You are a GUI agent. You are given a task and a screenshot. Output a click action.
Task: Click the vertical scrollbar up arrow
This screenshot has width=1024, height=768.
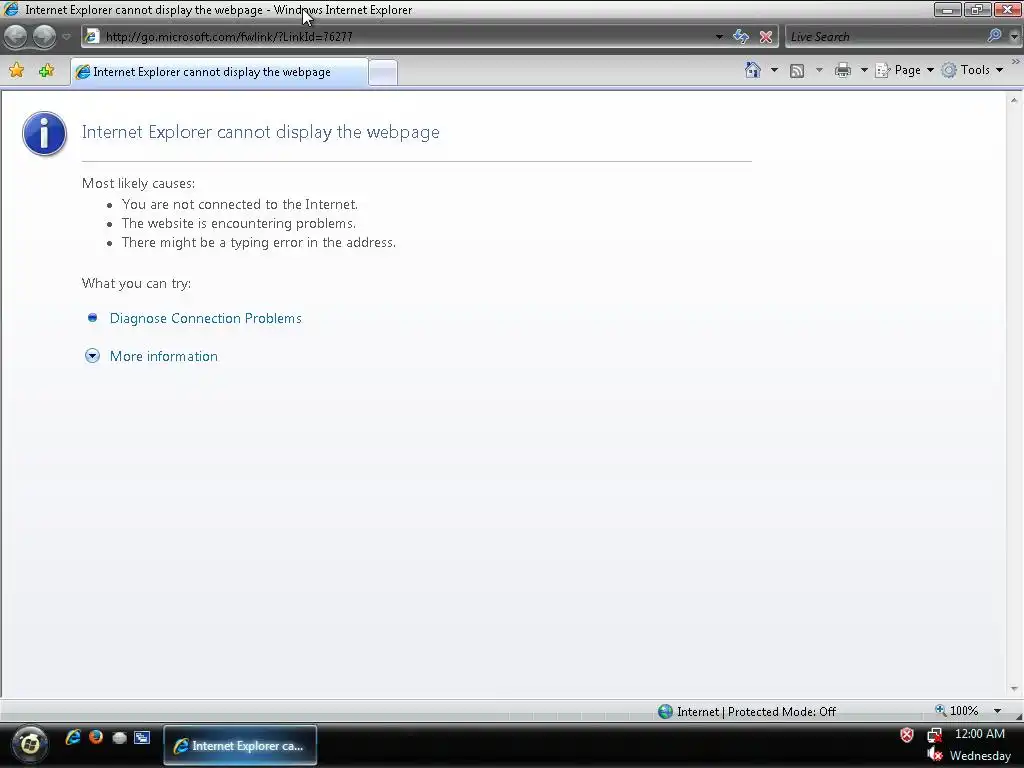point(1014,101)
